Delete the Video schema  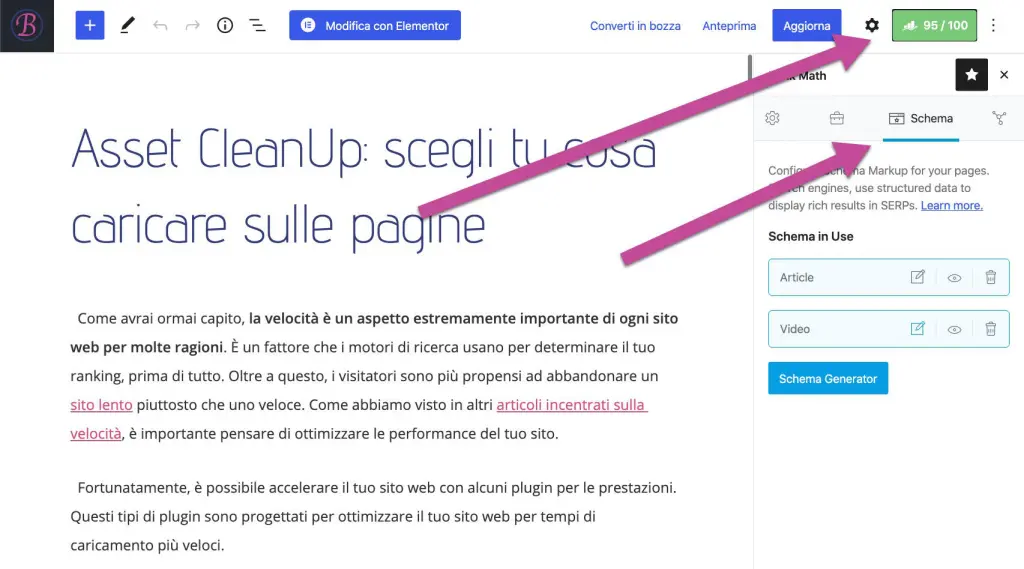click(991, 329)
